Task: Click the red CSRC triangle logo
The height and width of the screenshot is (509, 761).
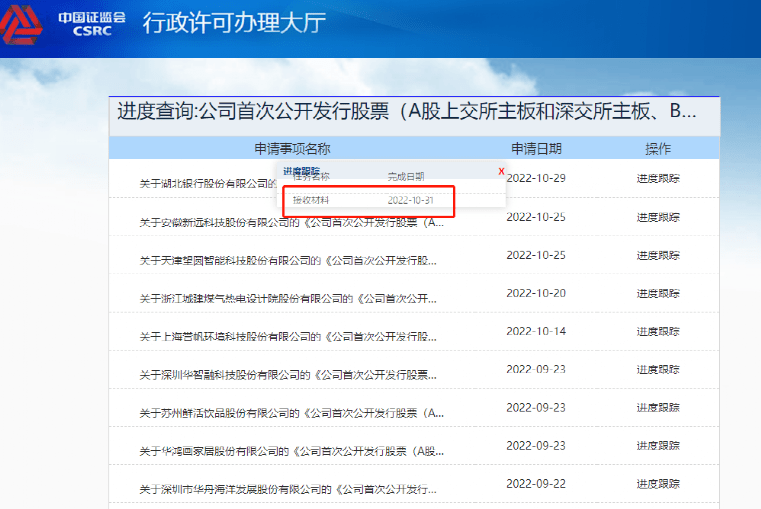Action: (20, 24)
